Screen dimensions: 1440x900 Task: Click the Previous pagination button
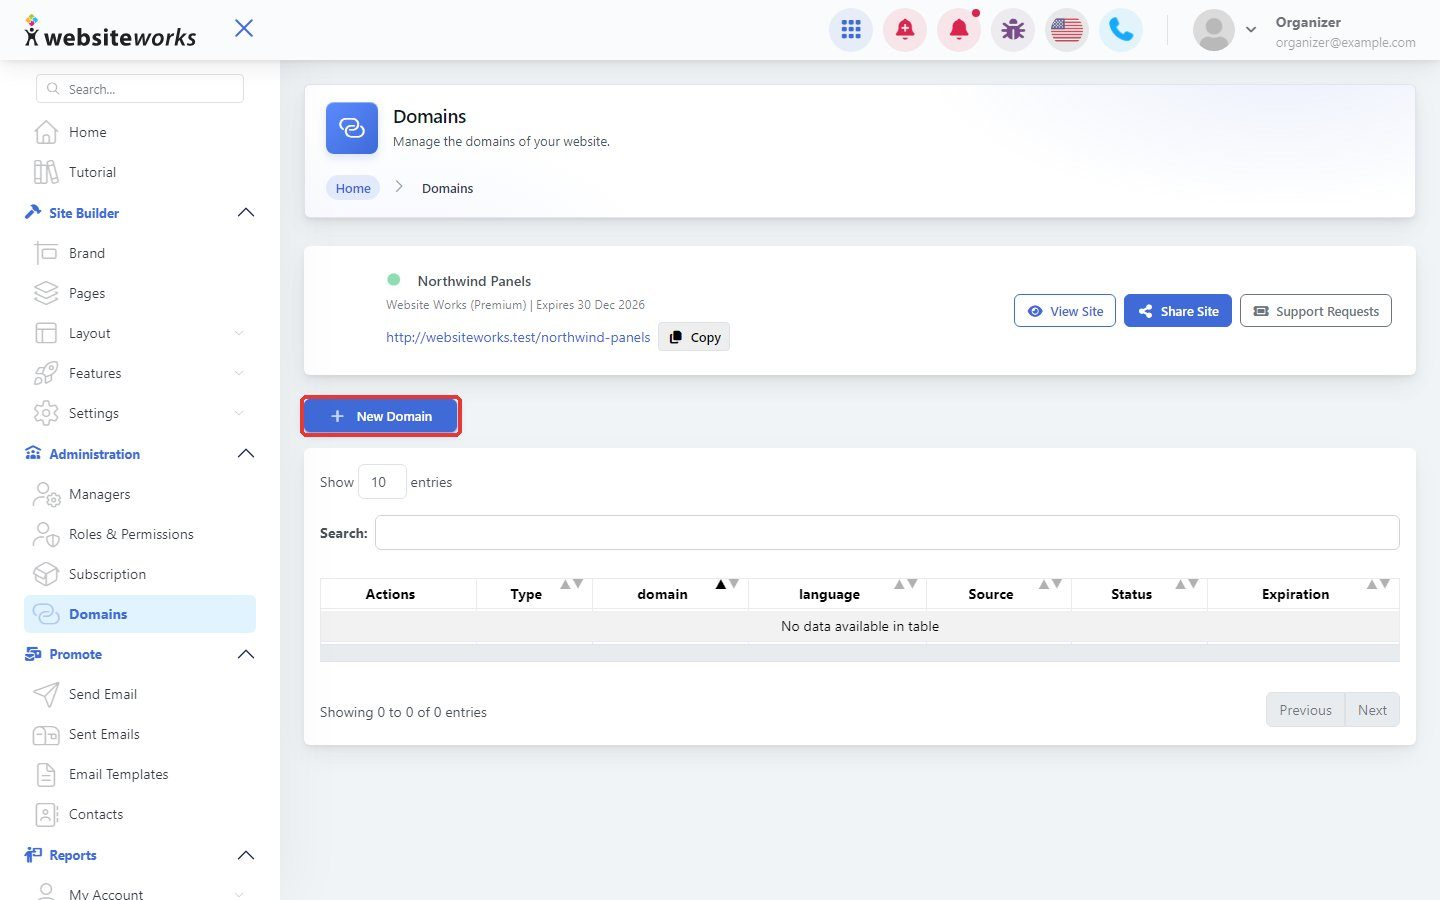1305,710
